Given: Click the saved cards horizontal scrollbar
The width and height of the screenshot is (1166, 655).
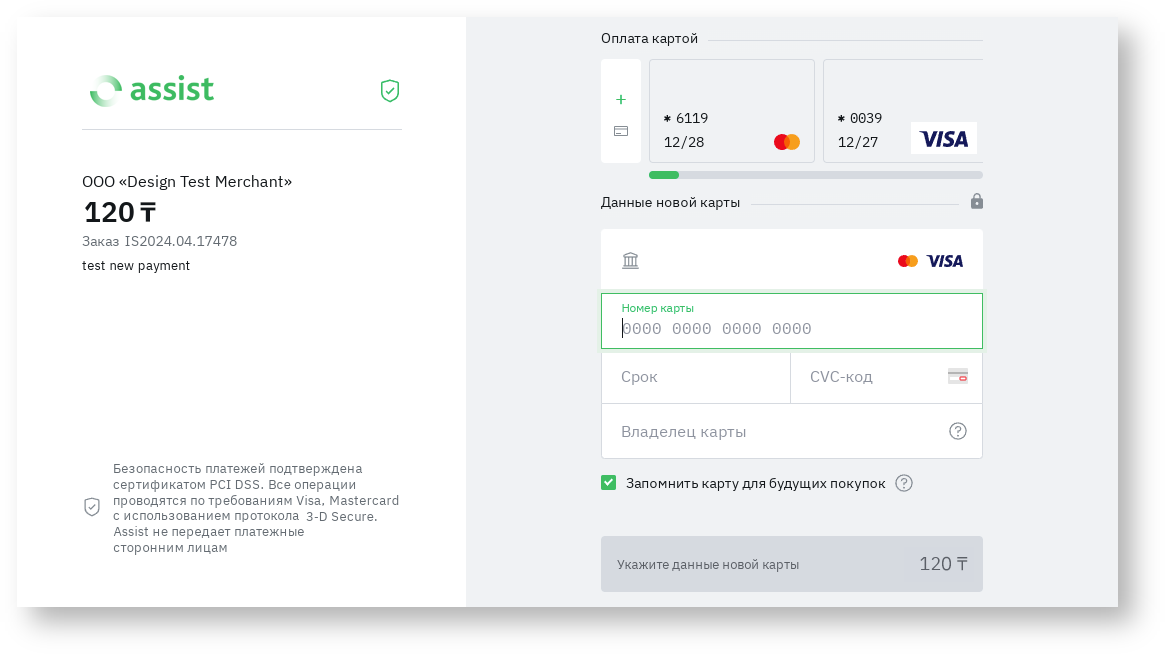Looking at the screenshot, I should point(815,175).
